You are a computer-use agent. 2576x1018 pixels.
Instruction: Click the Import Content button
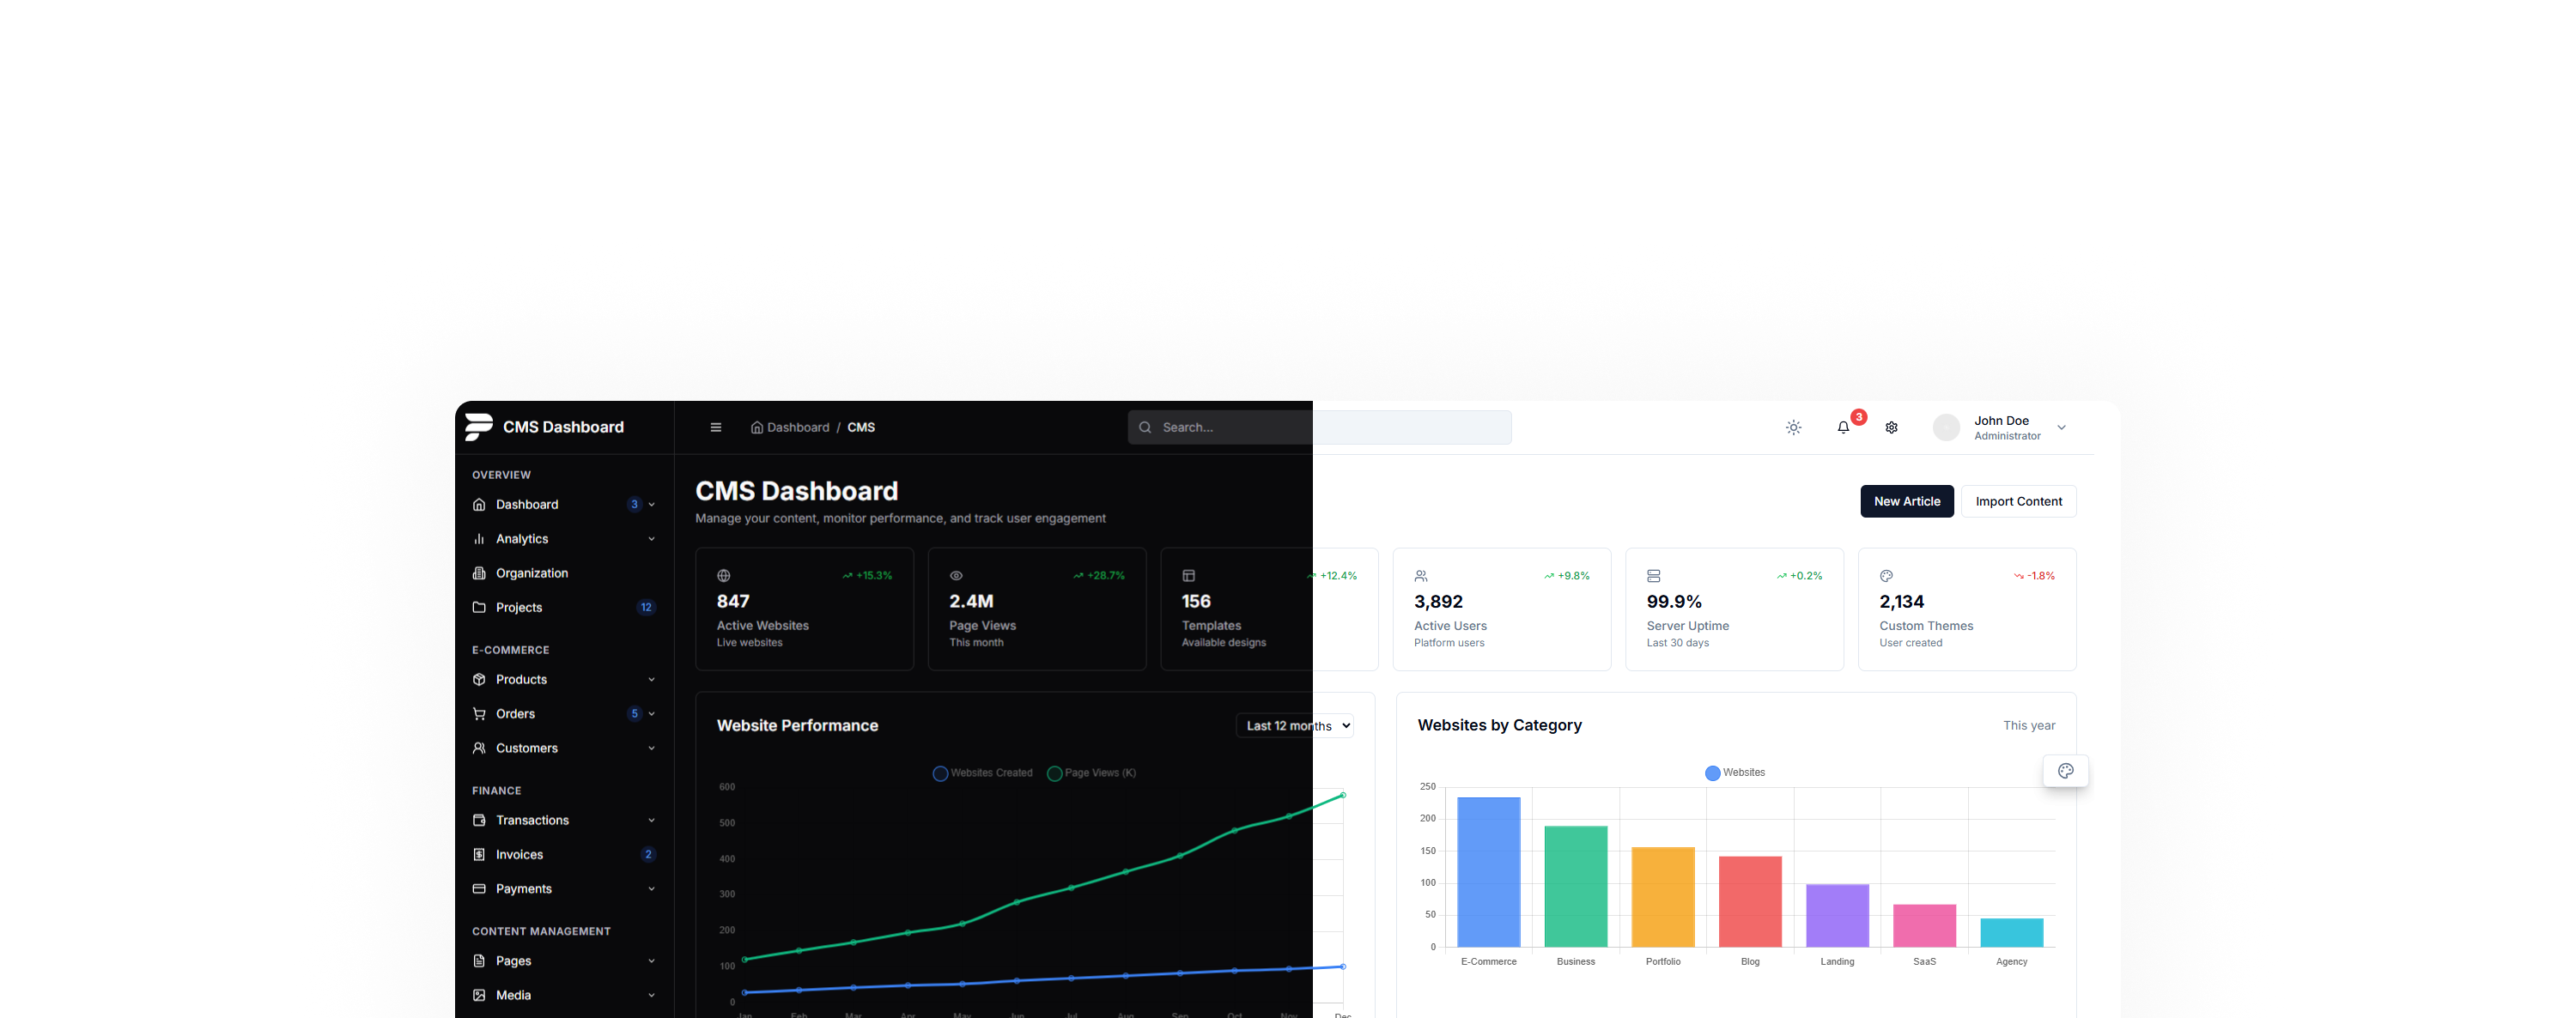(x=2018, y=502)
